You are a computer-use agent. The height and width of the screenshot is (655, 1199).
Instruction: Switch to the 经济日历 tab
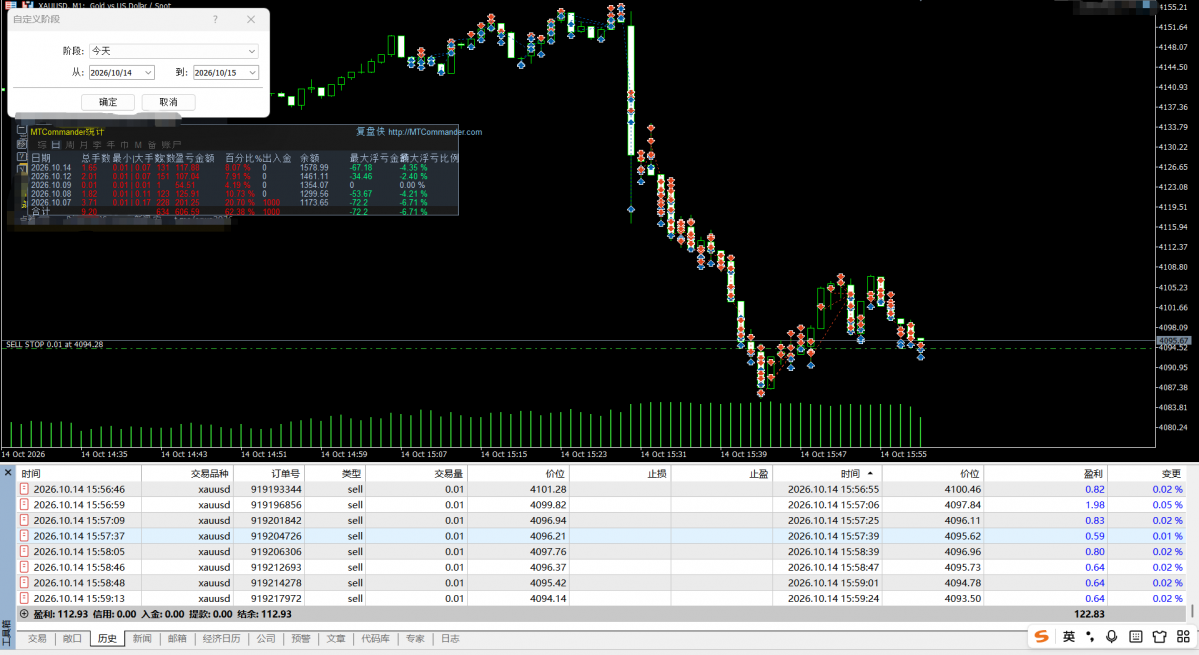[222, 638]
